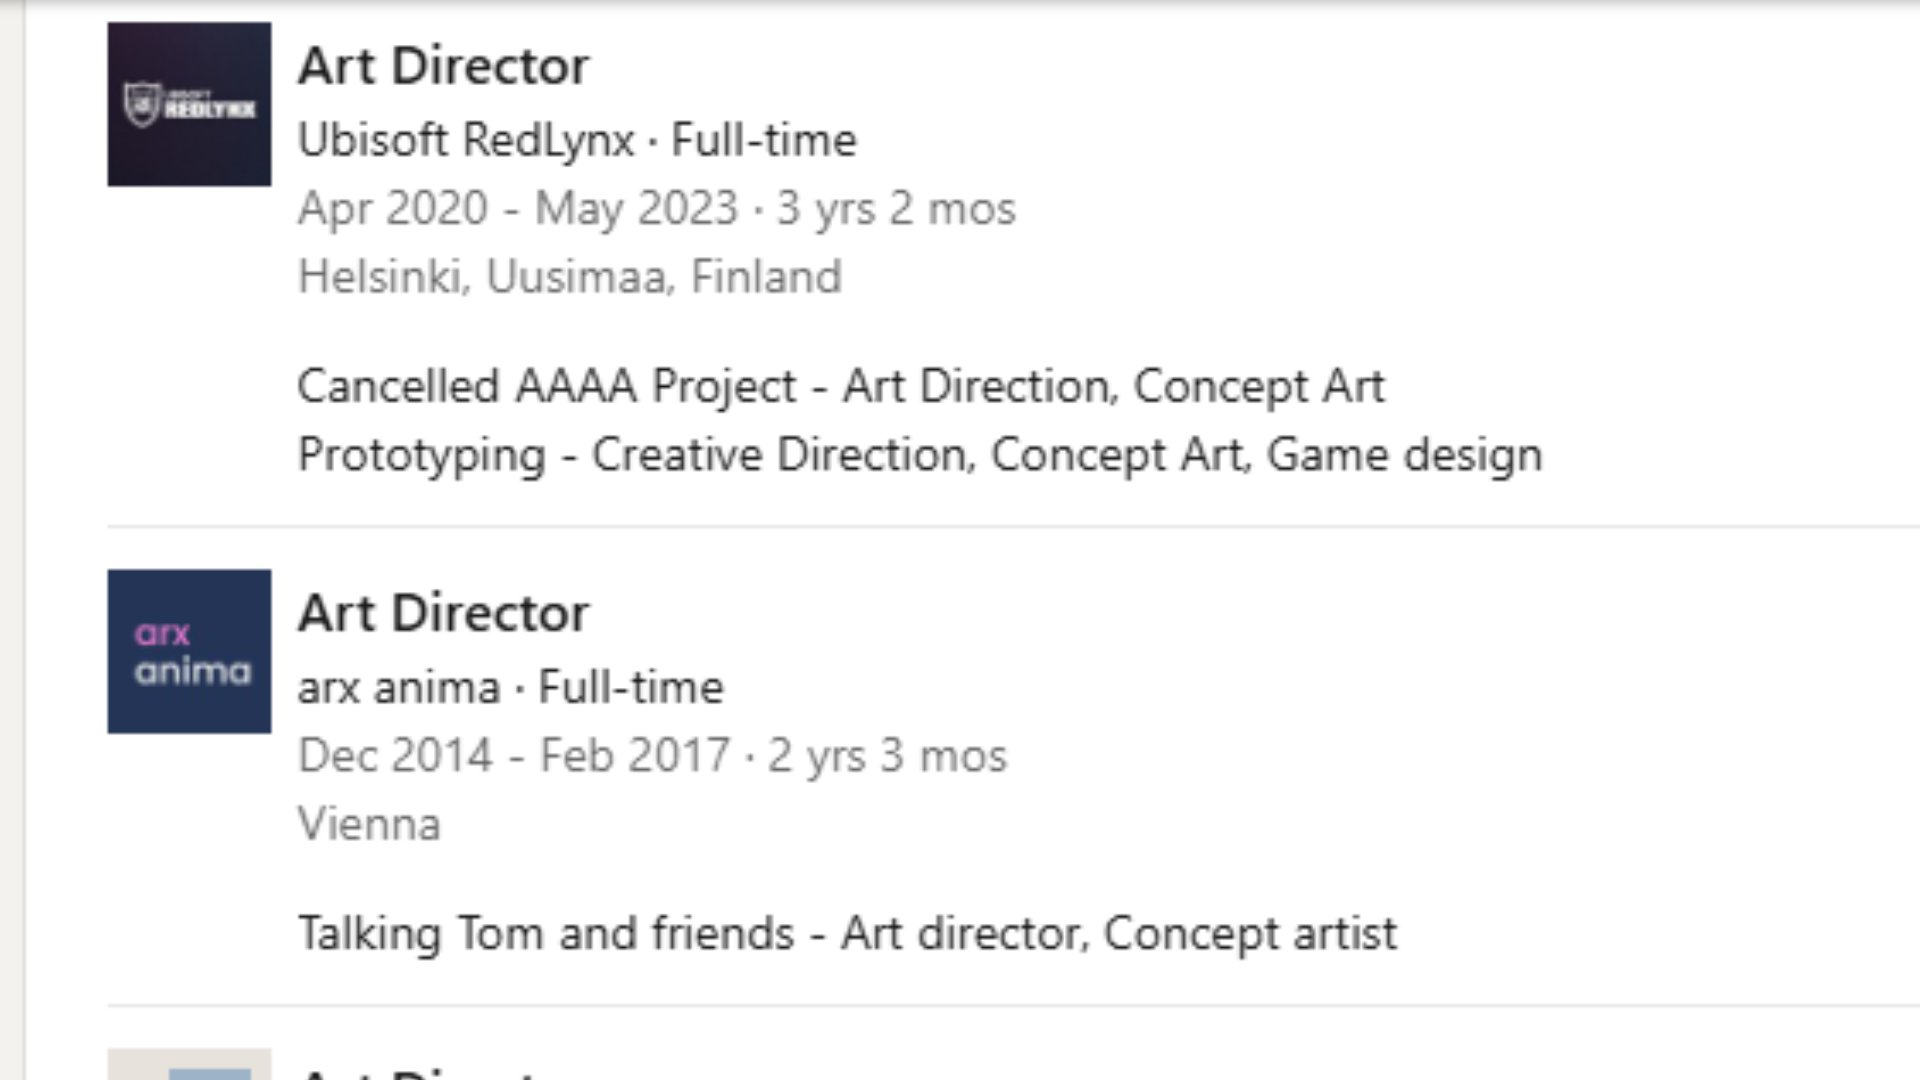Click the arx anima company name text
This screenshot has width=1920, height=1080.
398,688
